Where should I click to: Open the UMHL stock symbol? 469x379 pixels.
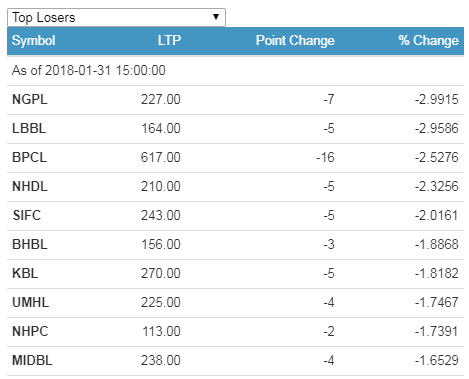[30, 302]
